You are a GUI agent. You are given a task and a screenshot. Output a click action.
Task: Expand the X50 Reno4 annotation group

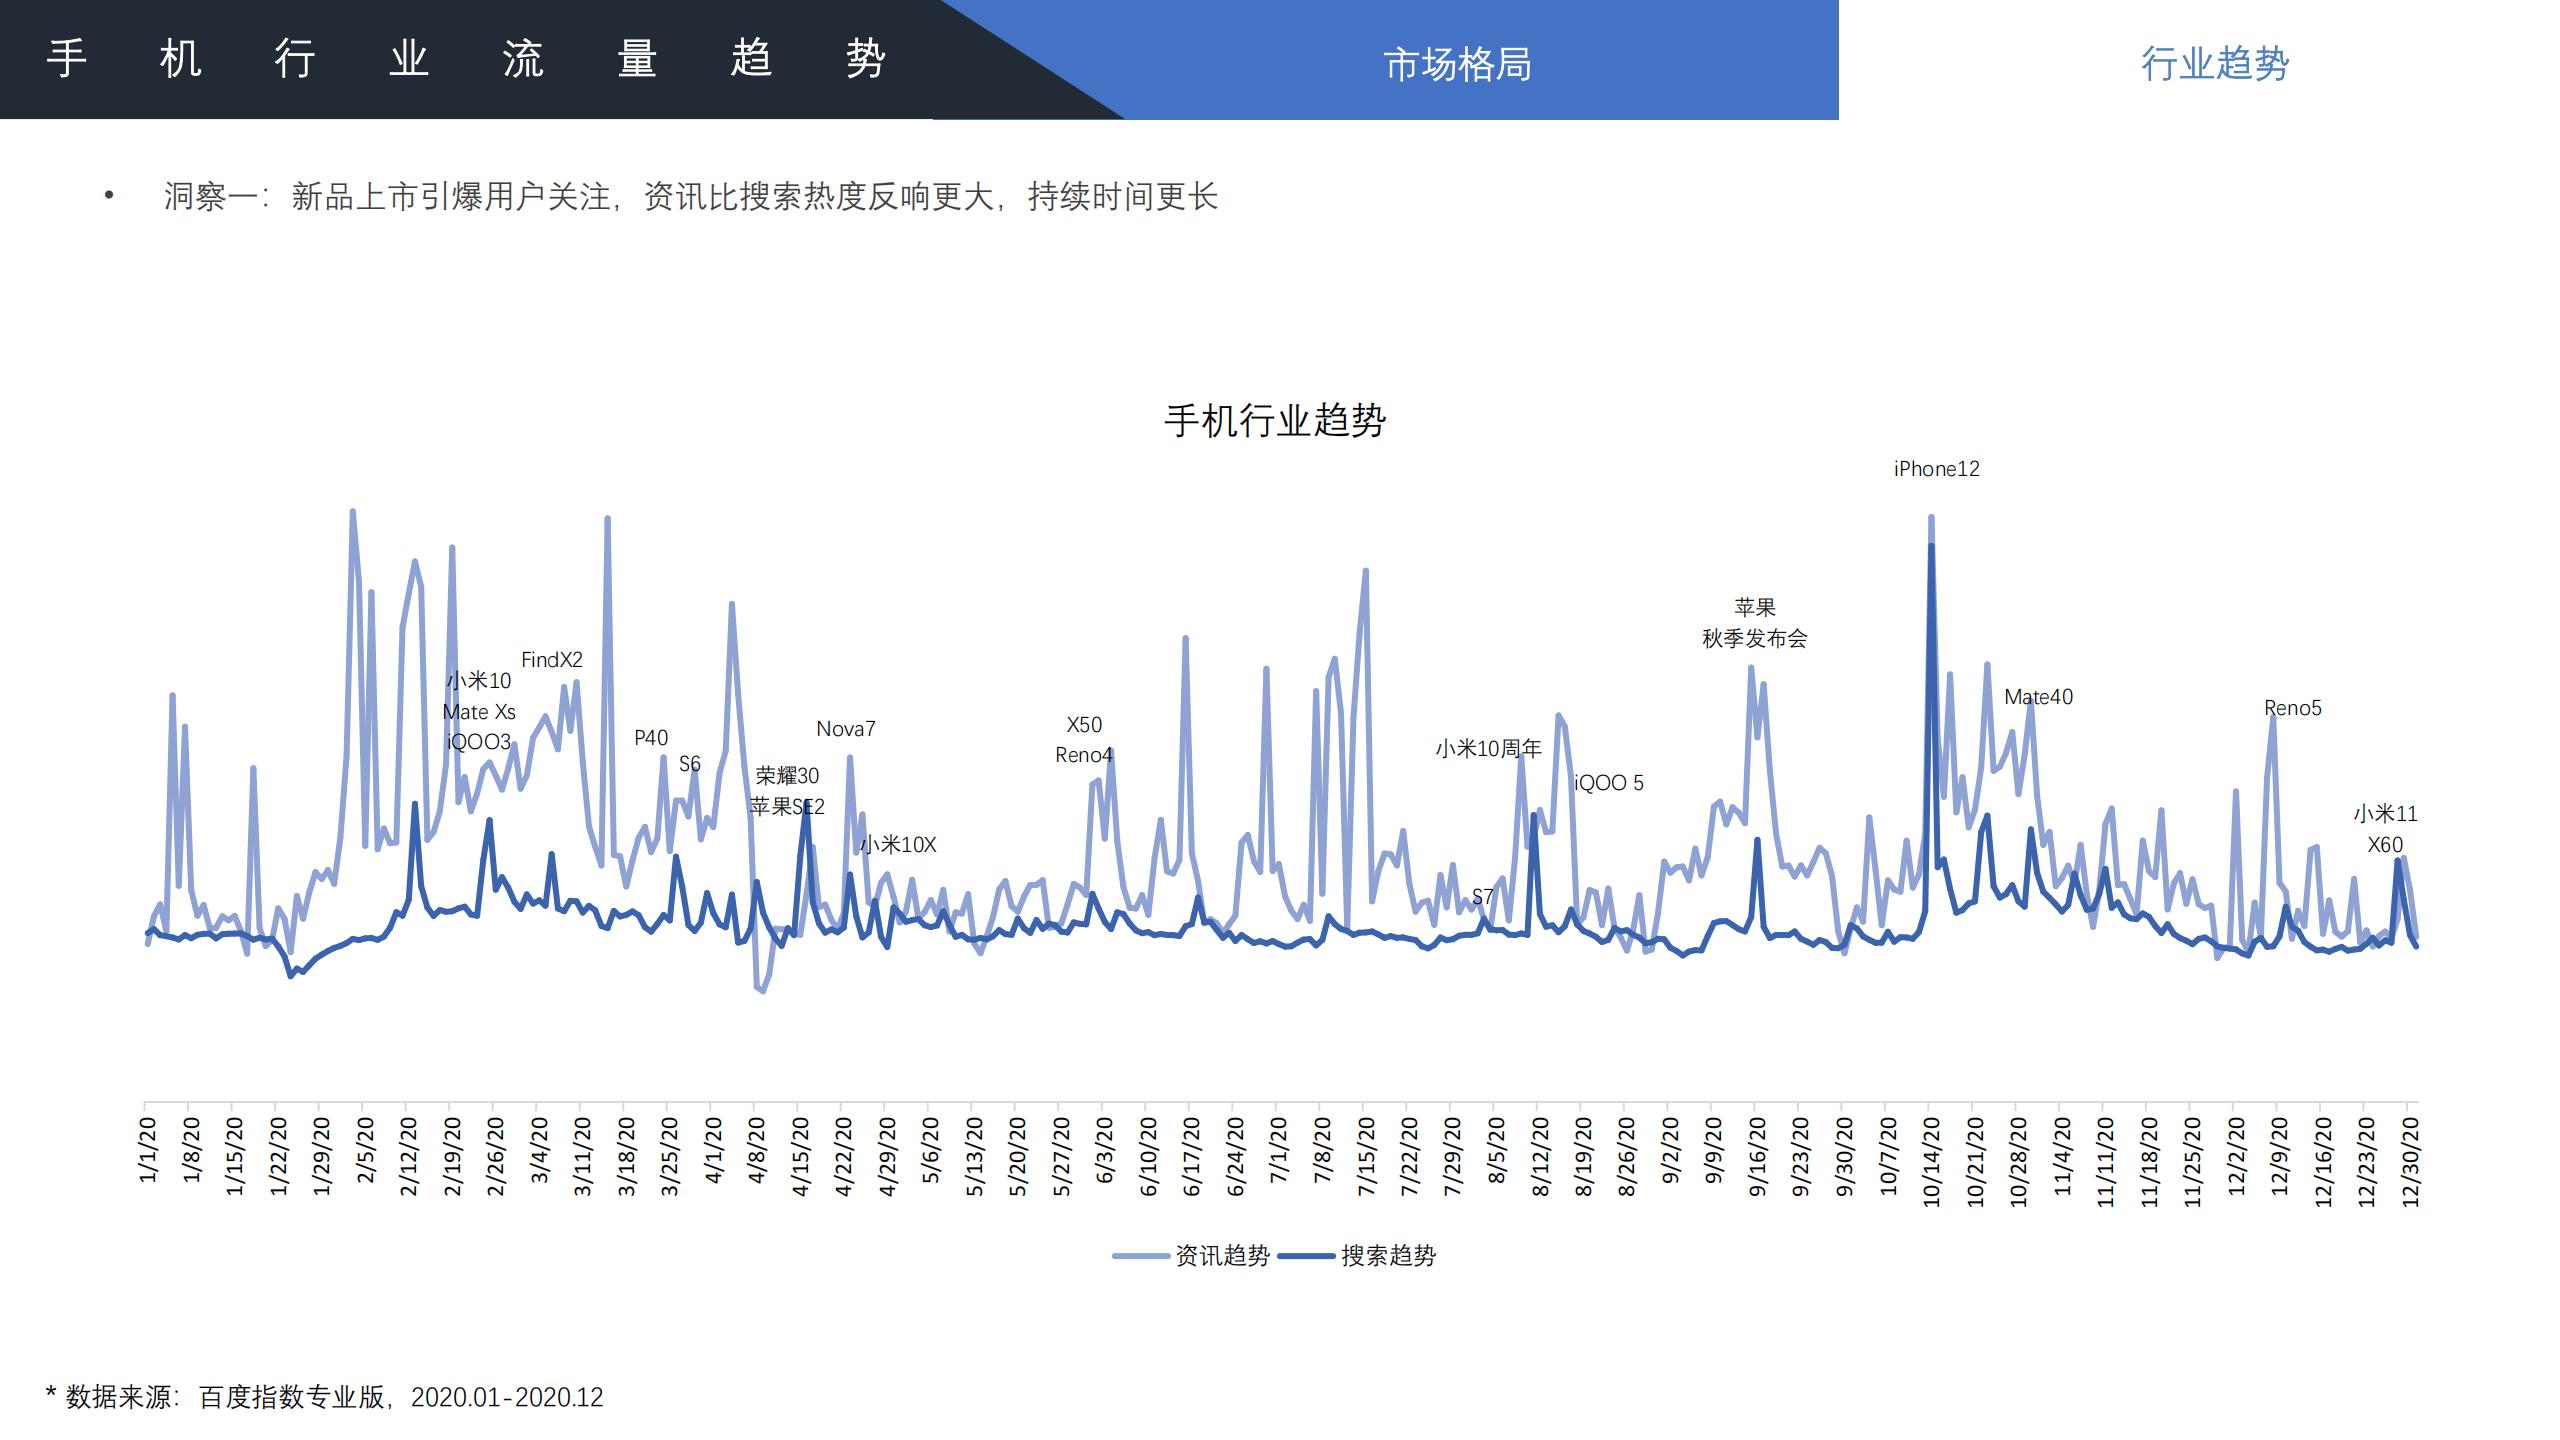pyautogui.click(x=1083, y=740)
